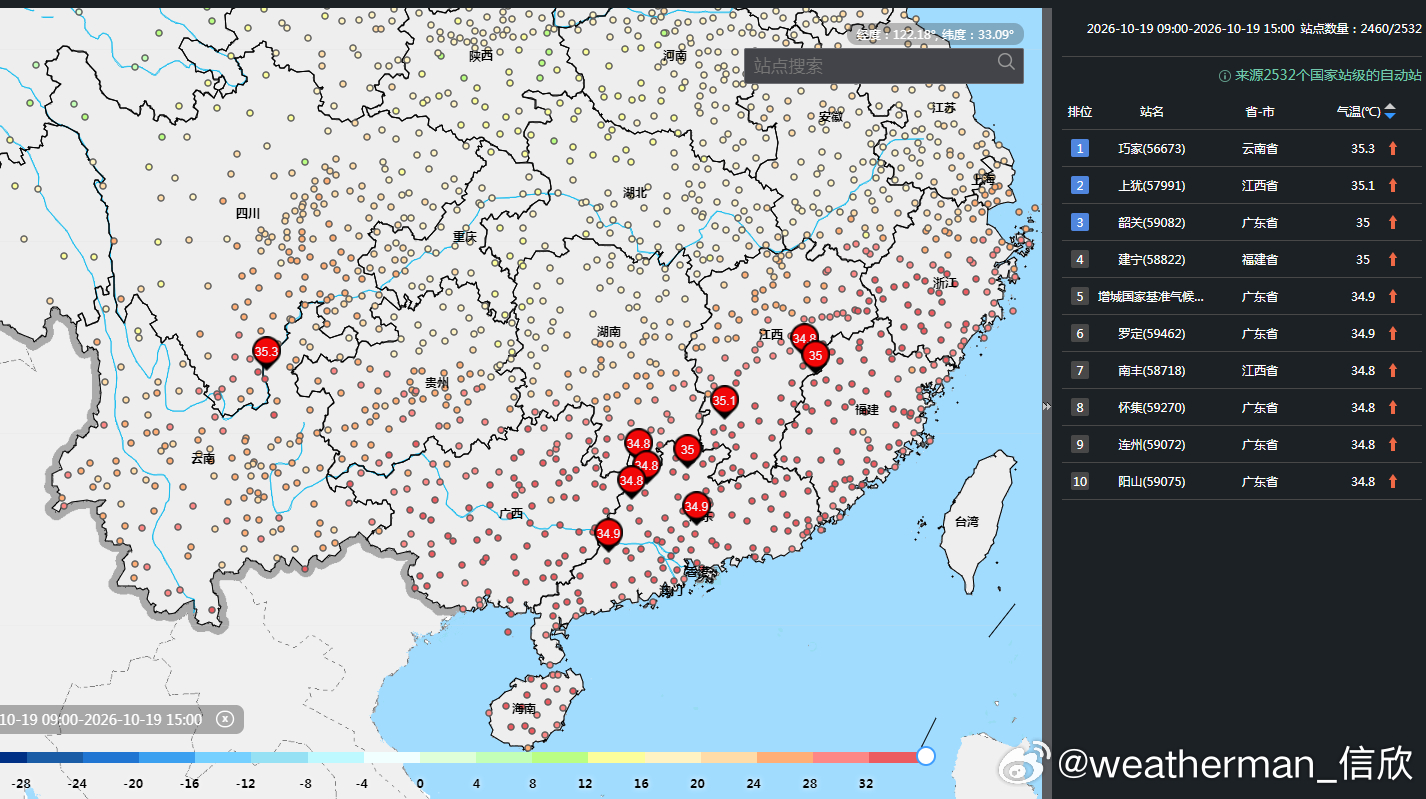
Task: Click the trend arrow in 罗定 row
Action: coord(1392,333)
